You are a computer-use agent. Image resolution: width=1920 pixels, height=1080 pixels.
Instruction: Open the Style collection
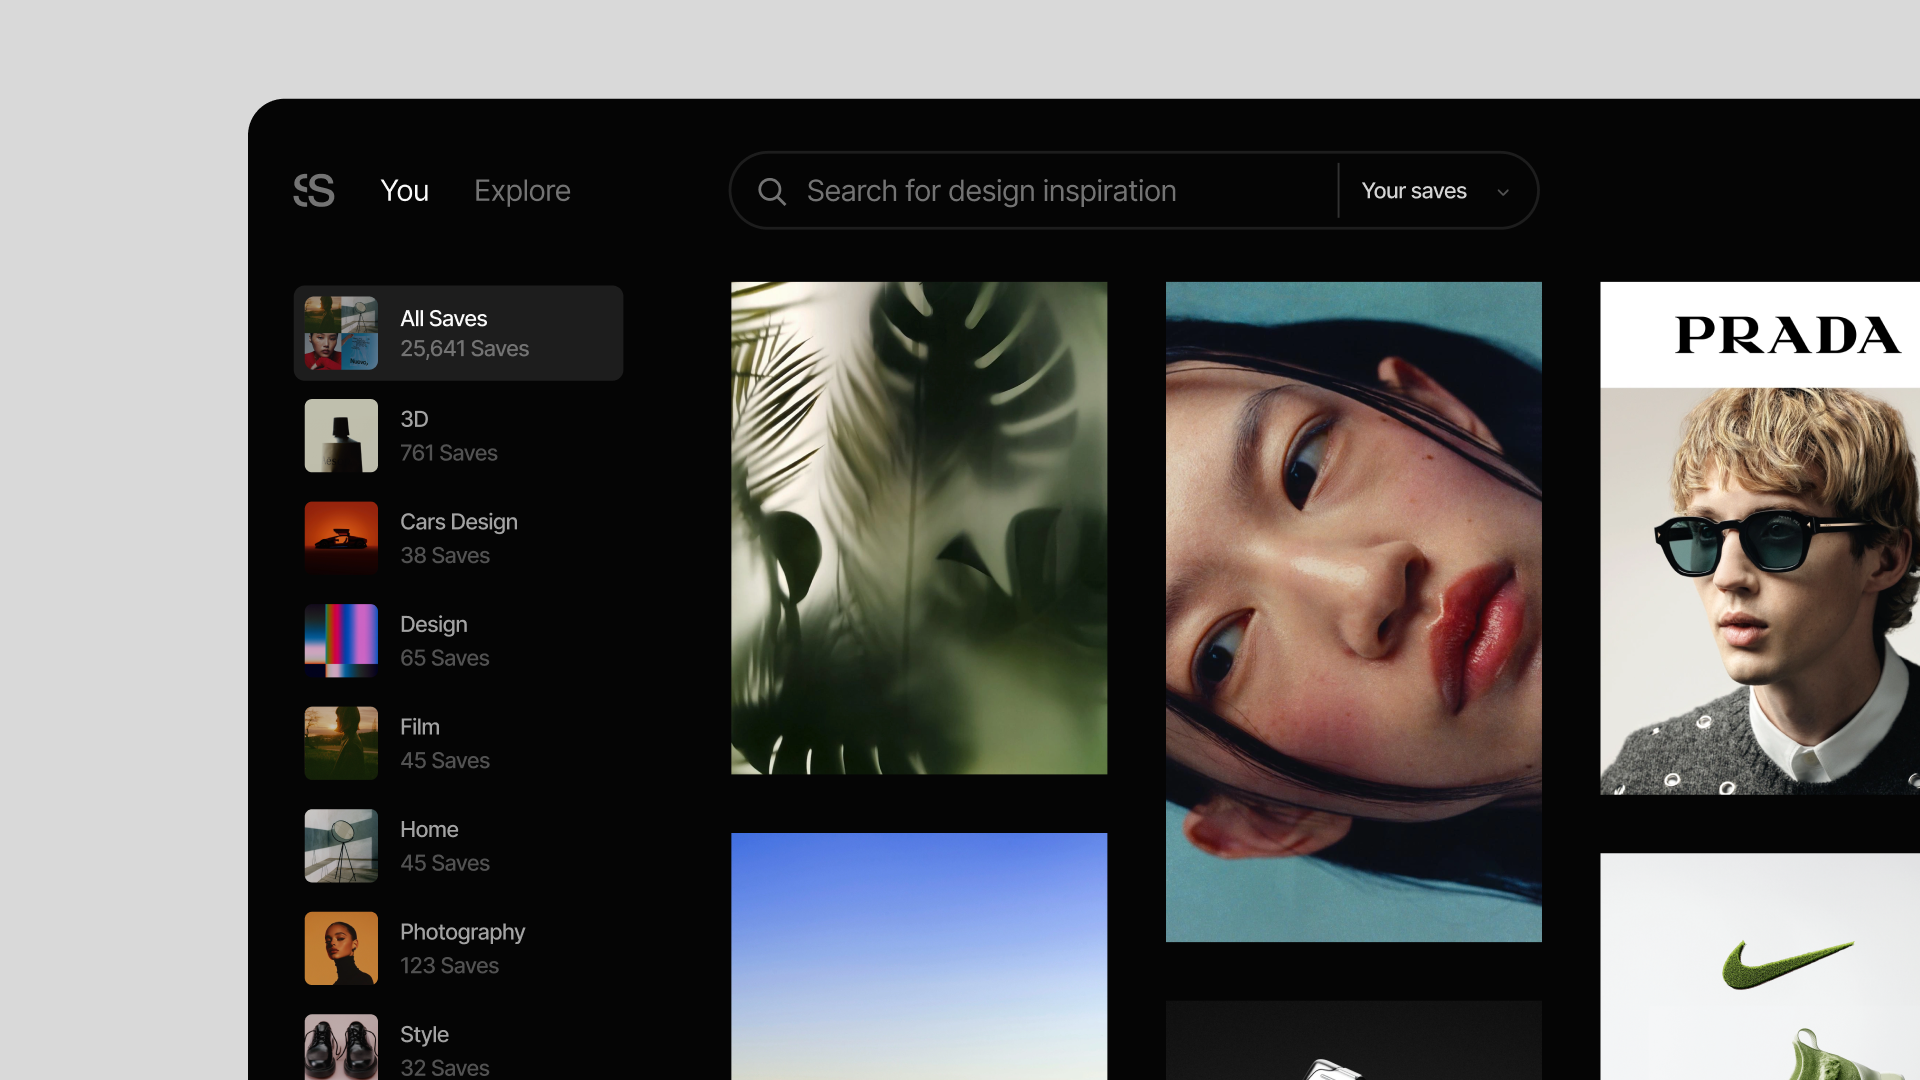tap(458, 1047)
